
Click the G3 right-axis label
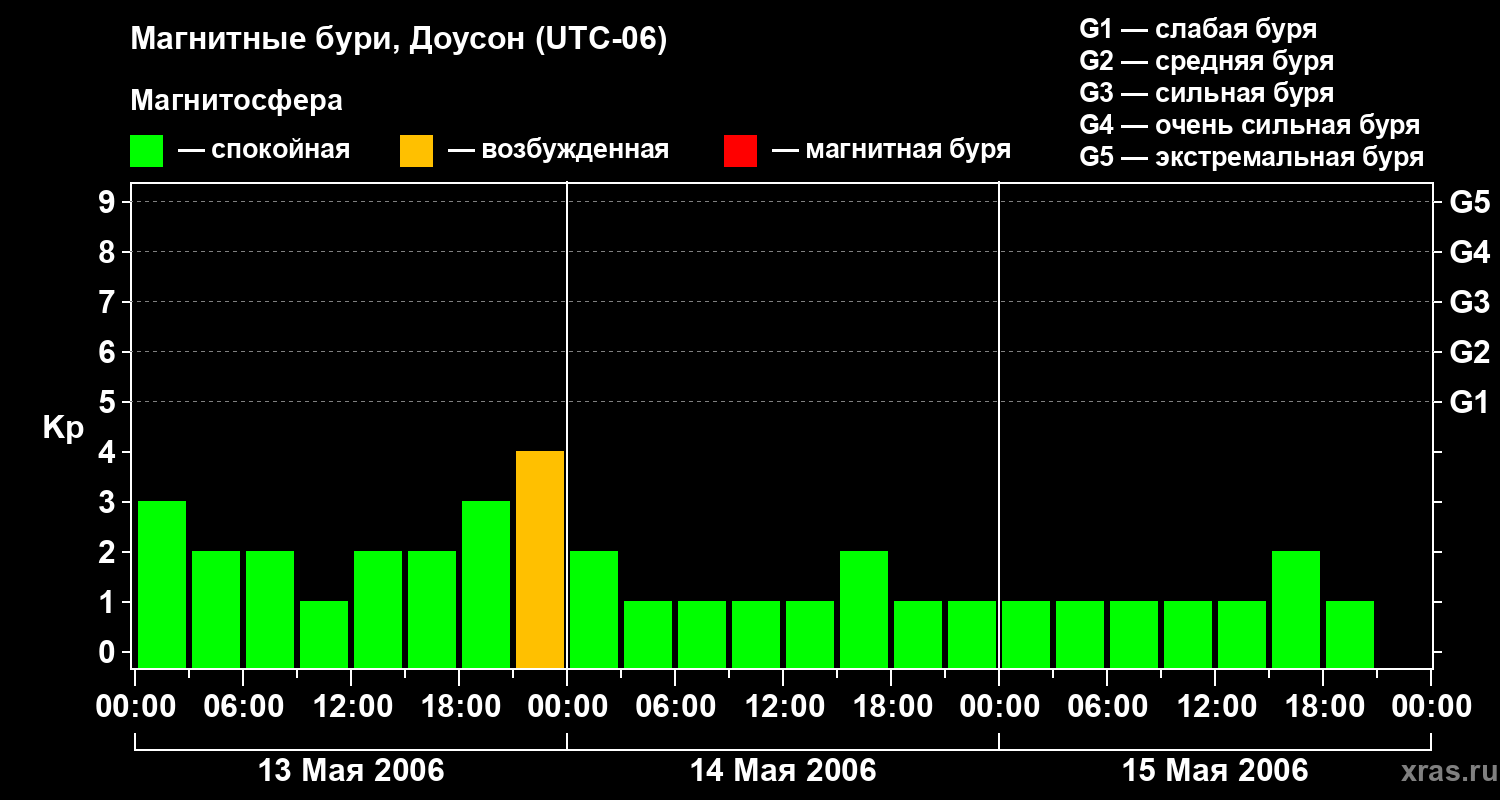pyautogui.click(x=1469, y=302)
